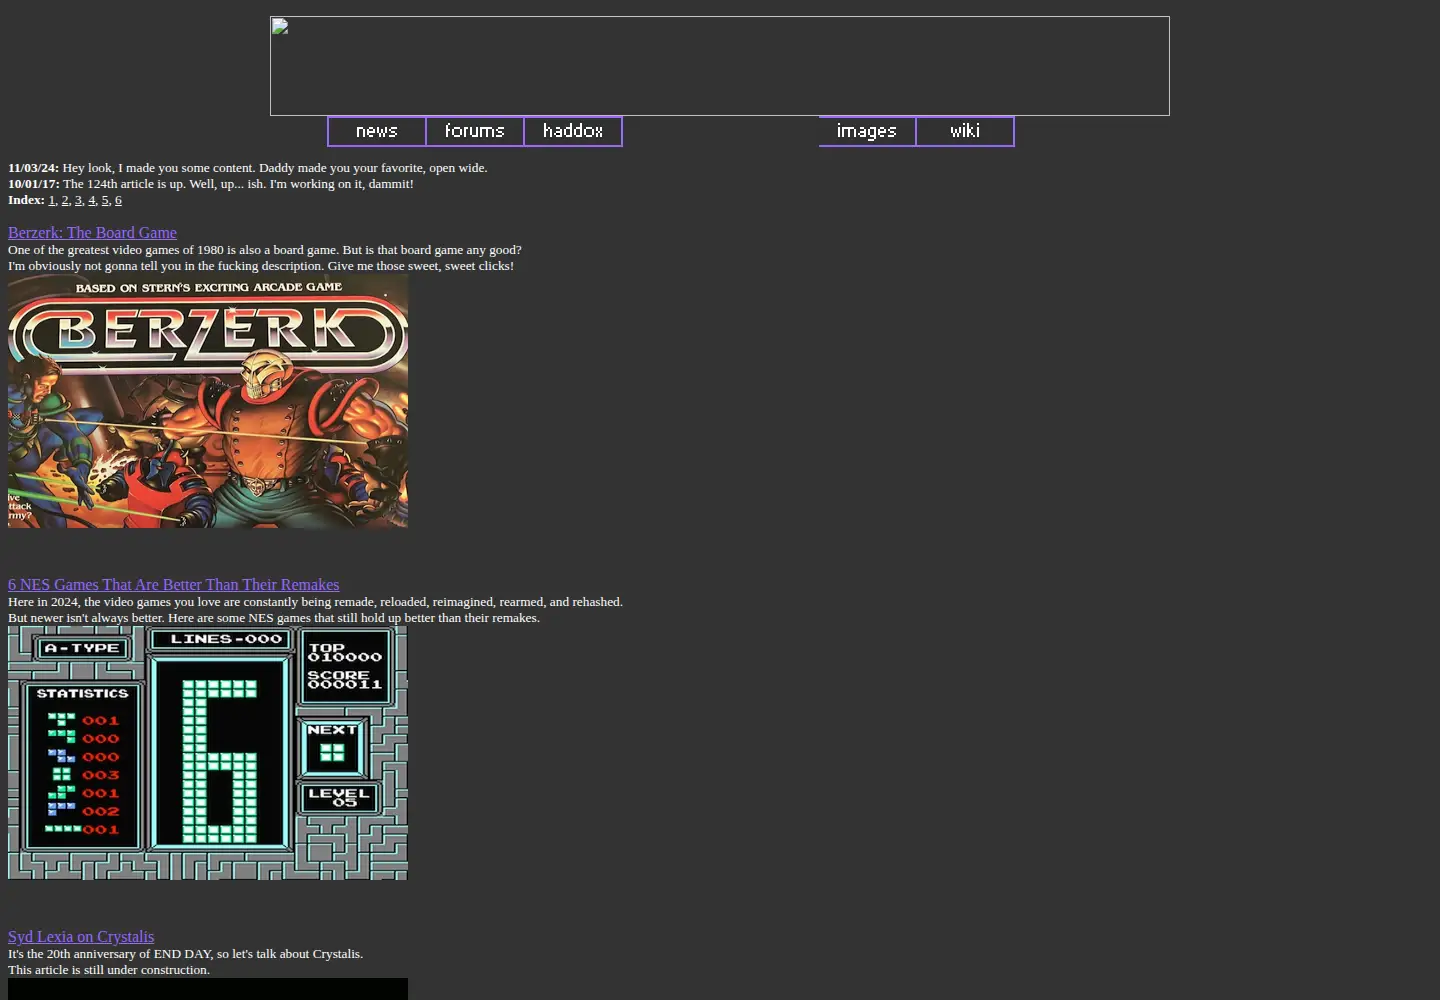
Task: Open the news navigation tab
Action: [x=377, y=132]
